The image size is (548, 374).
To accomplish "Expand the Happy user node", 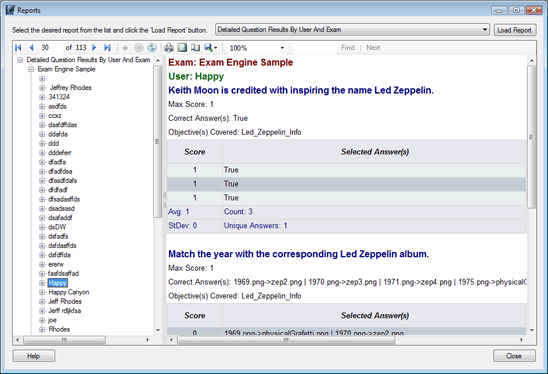I will (42, 283).
